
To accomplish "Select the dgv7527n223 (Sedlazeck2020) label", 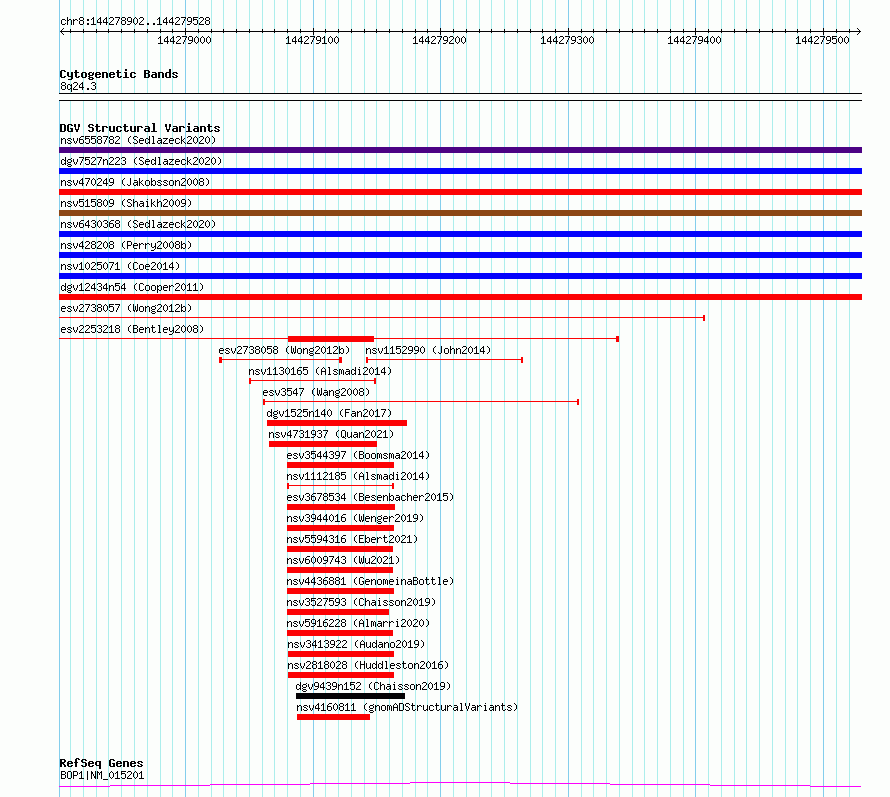I will pos(141,161).
